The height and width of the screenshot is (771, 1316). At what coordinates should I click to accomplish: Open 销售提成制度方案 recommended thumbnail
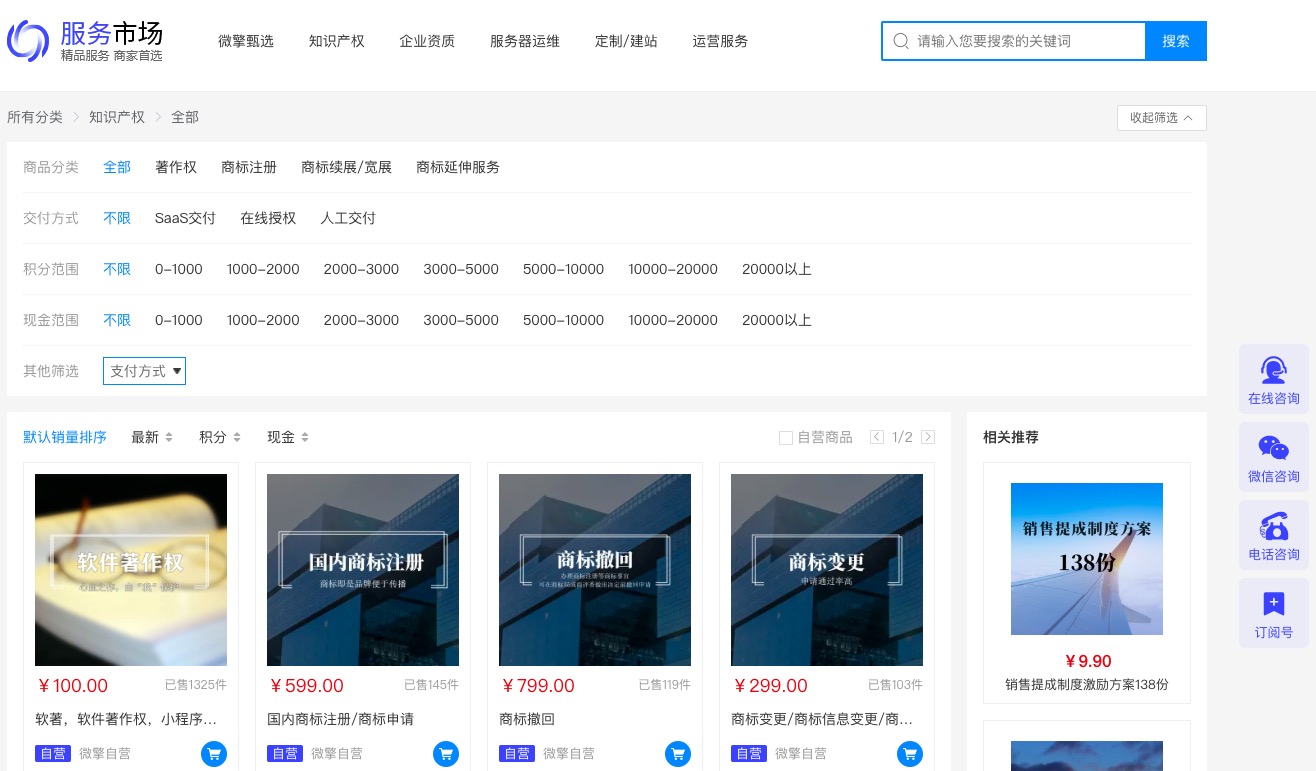click(1087, 559)
